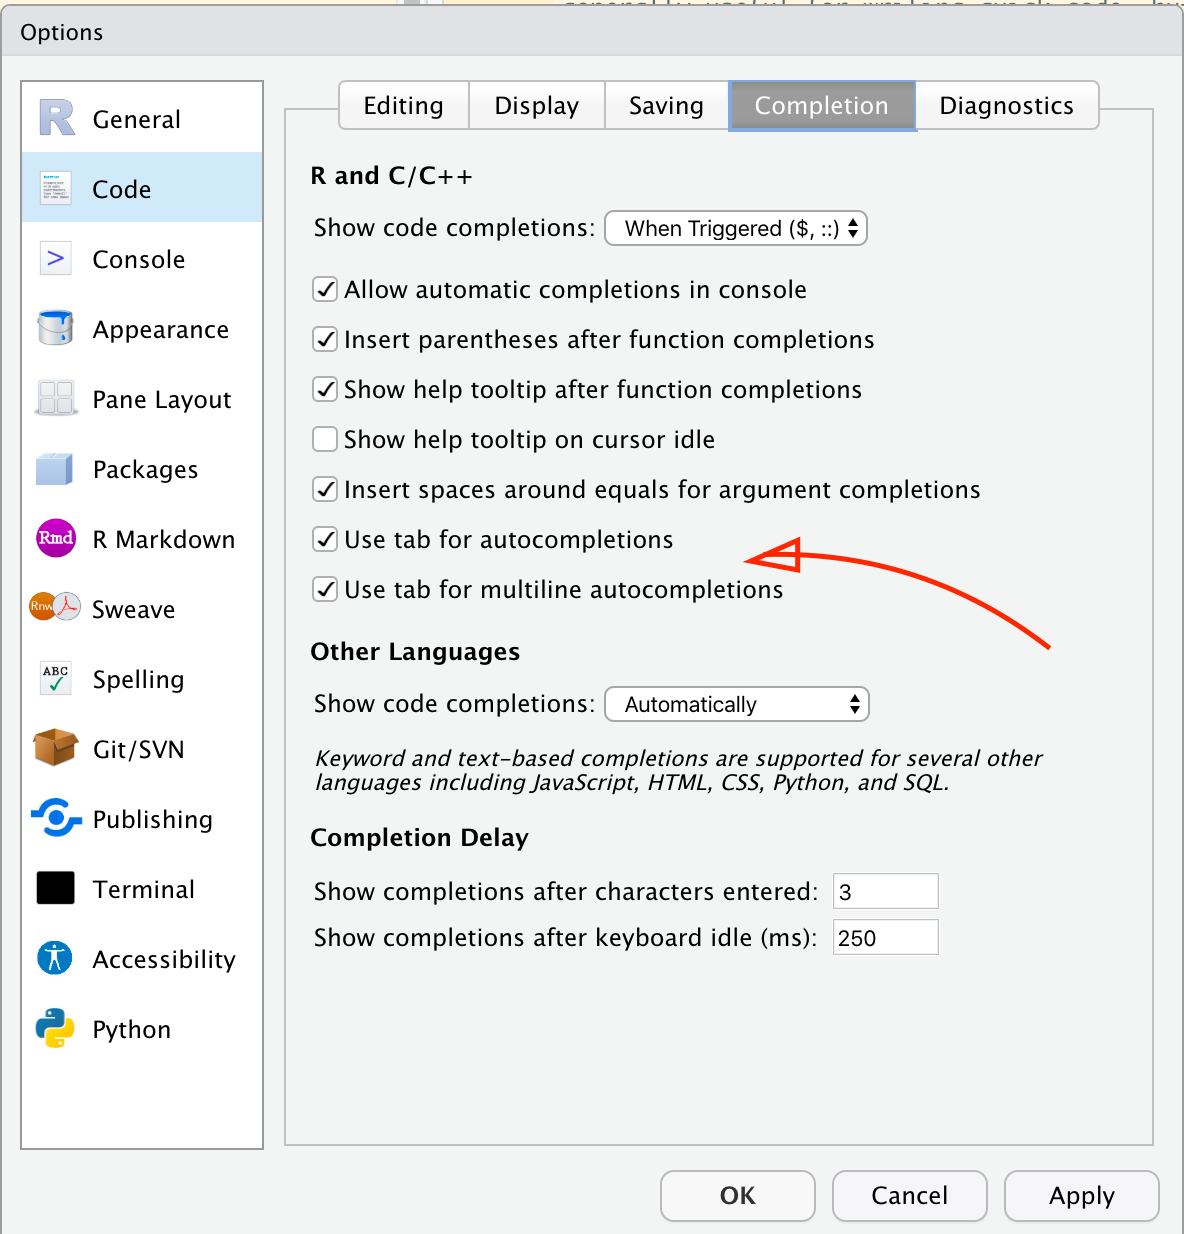Image resolution: width=1184 pixels, height=1234 pixels.
Task: Toggle Show help tooltip after function completions
Action: 325,389
